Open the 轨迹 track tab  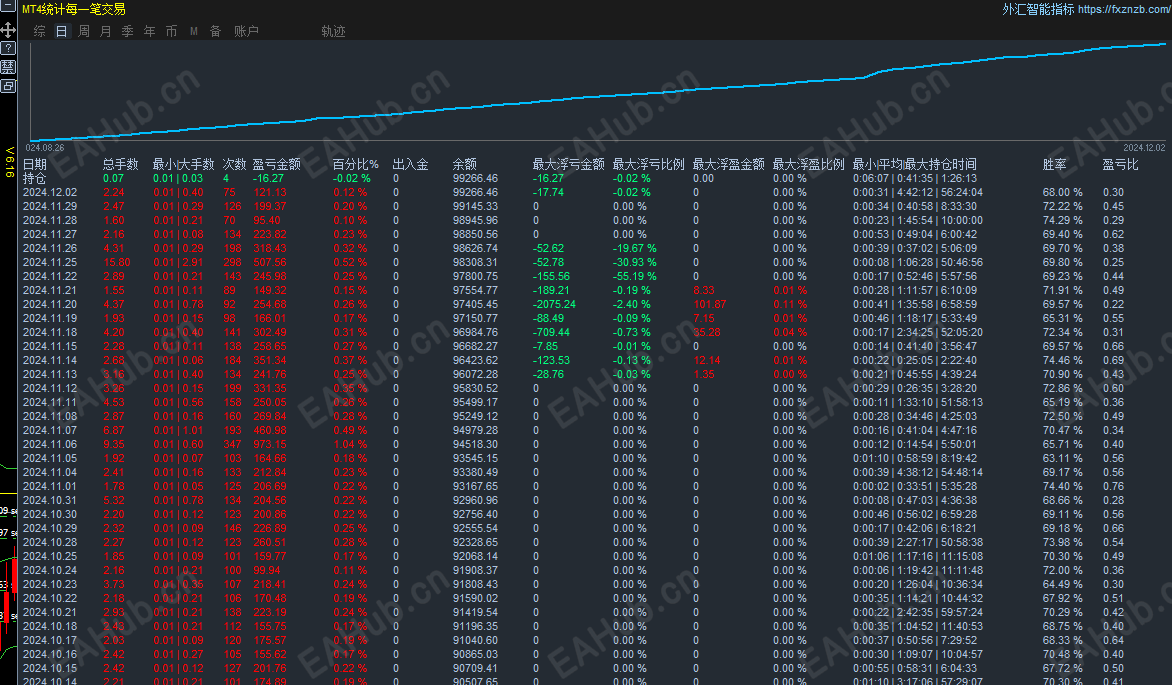point(333,31)
